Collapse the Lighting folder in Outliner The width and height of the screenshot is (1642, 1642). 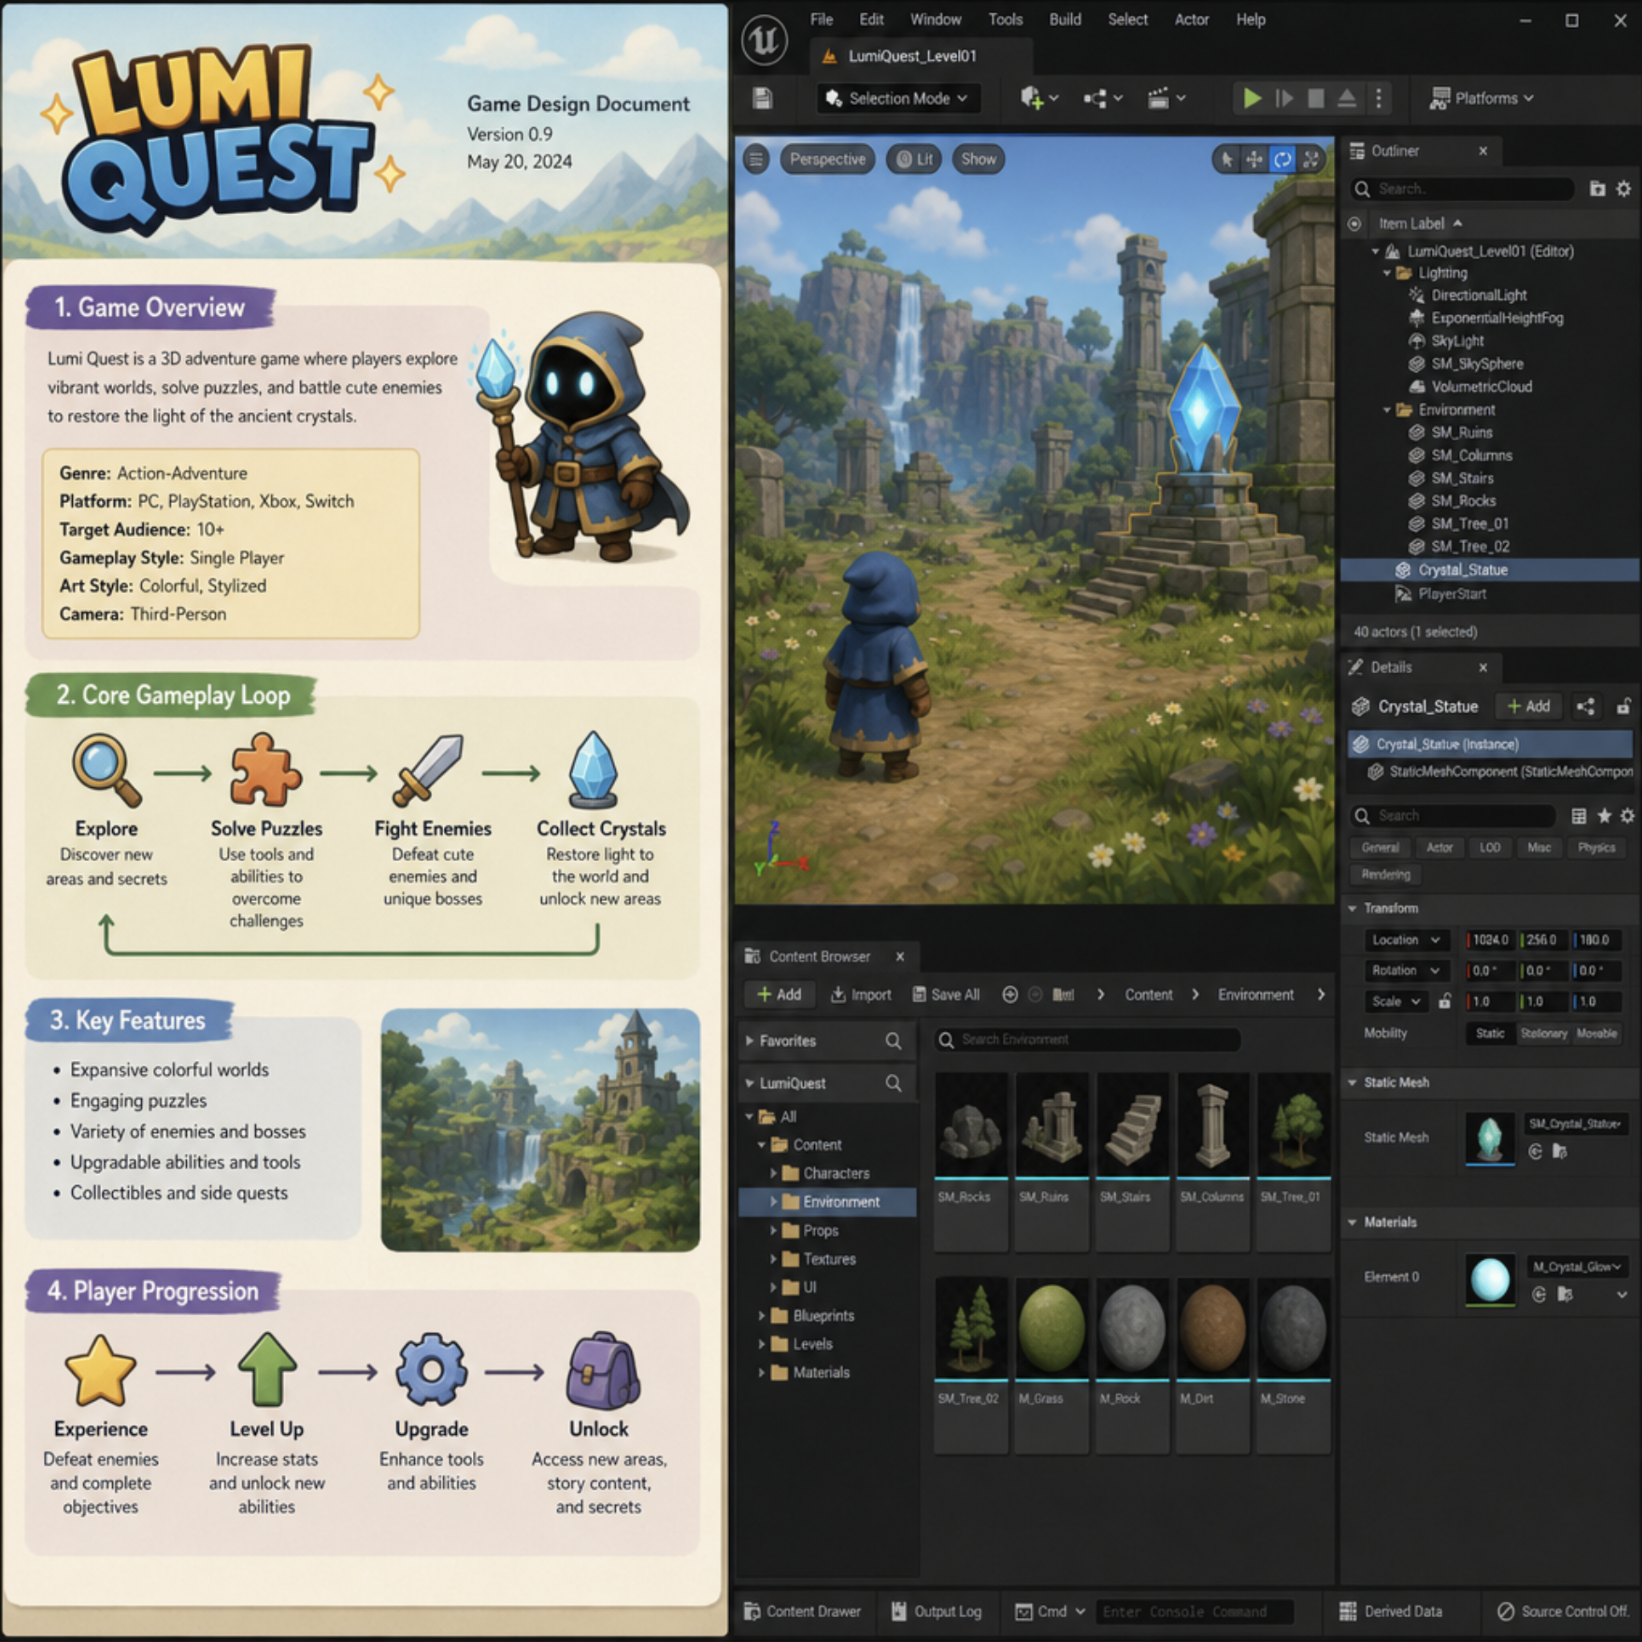1387,273
